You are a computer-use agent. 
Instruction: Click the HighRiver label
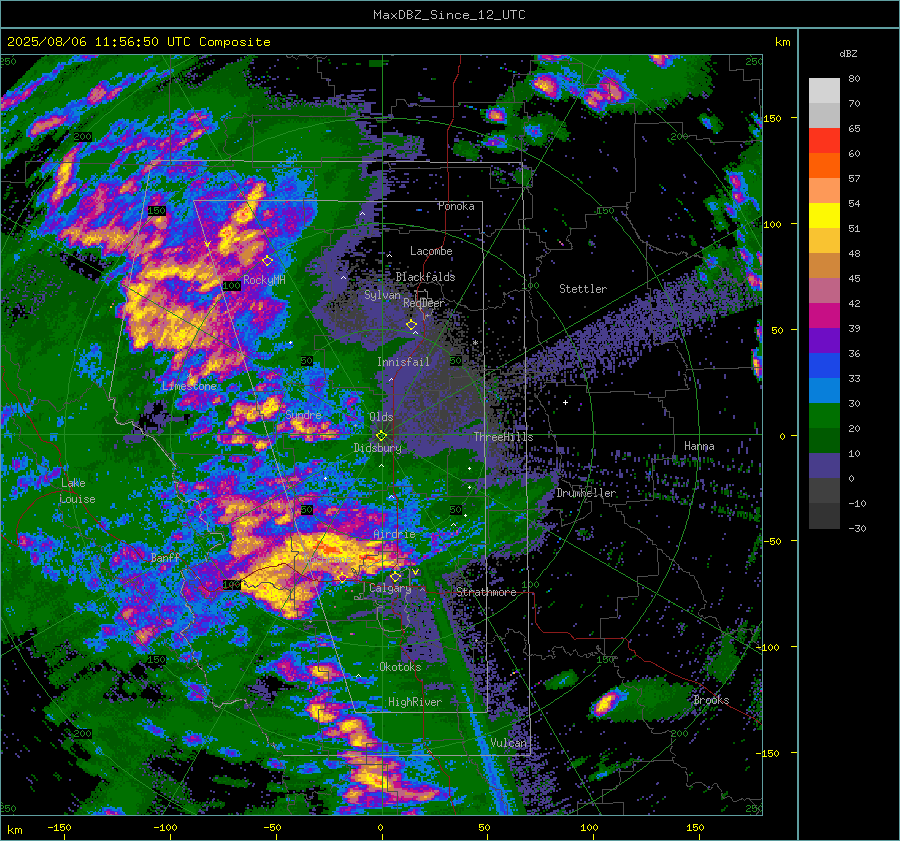point(415,702)
